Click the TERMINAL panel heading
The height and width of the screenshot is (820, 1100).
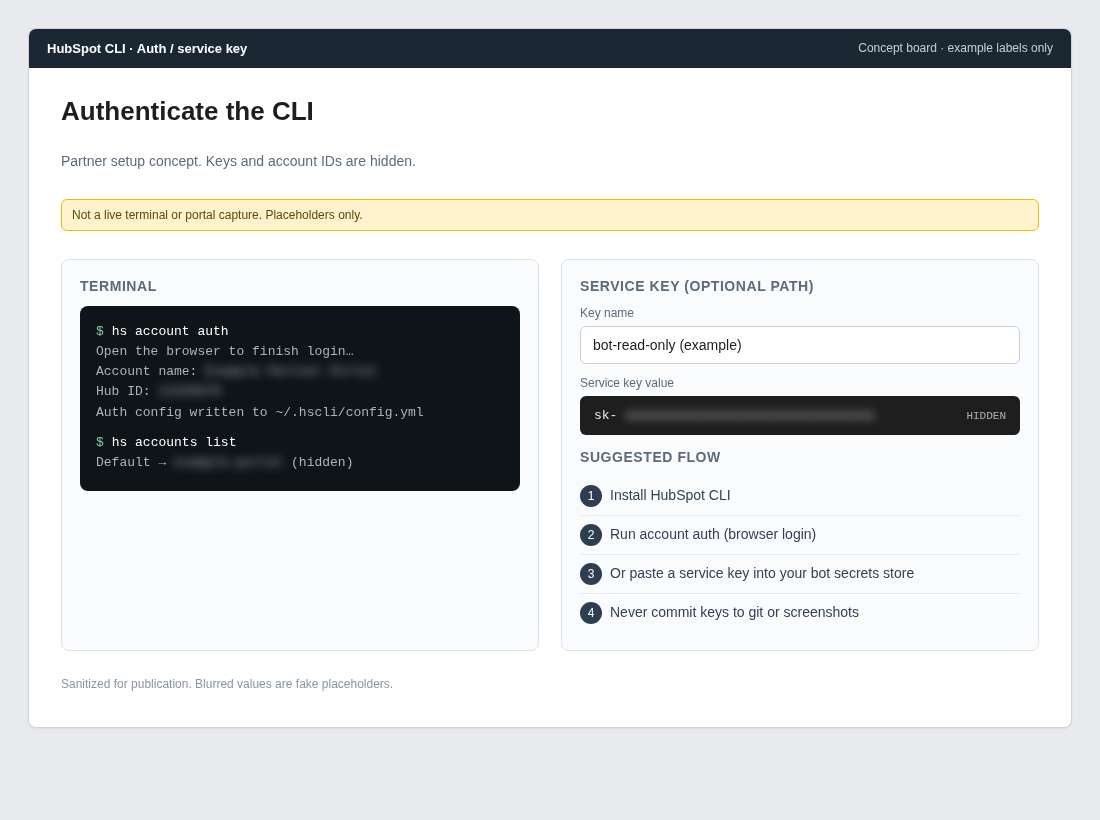(x=118, y=286)
